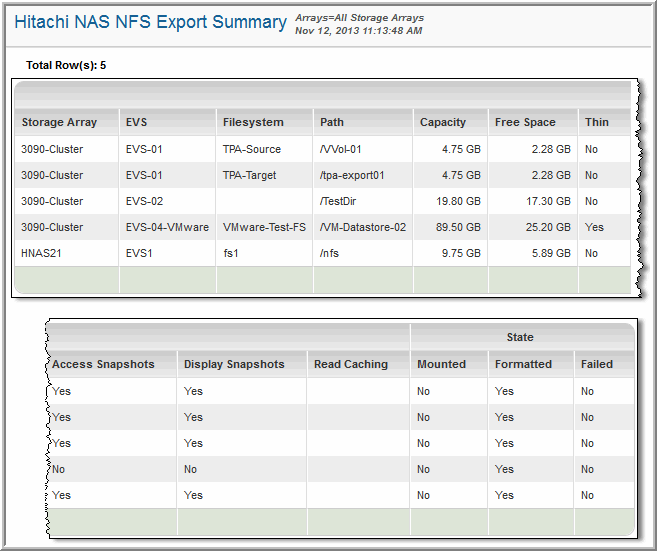Viewport: 657px width, 551px height.
Task: Select the TPA-Source filesystem cell
Action: [x=252, y=149]
